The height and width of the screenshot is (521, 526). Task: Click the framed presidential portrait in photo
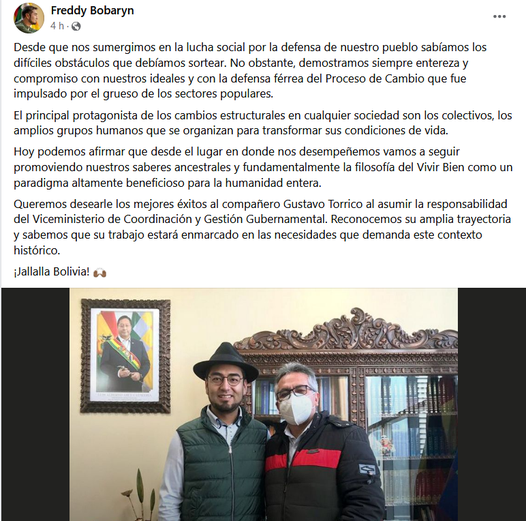click(125, 356)
